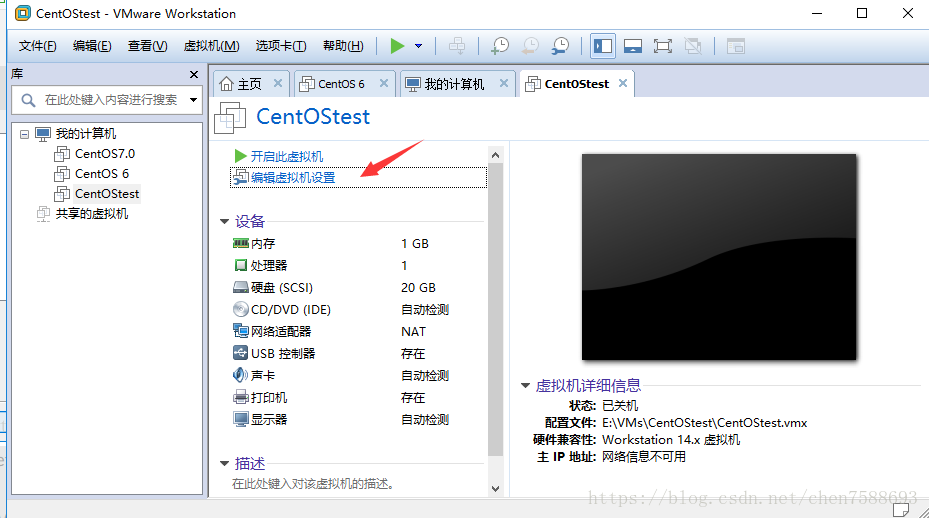Click the 20 GB disk value
The height and width of the screenshot is (518, 929).
[418, 287]
